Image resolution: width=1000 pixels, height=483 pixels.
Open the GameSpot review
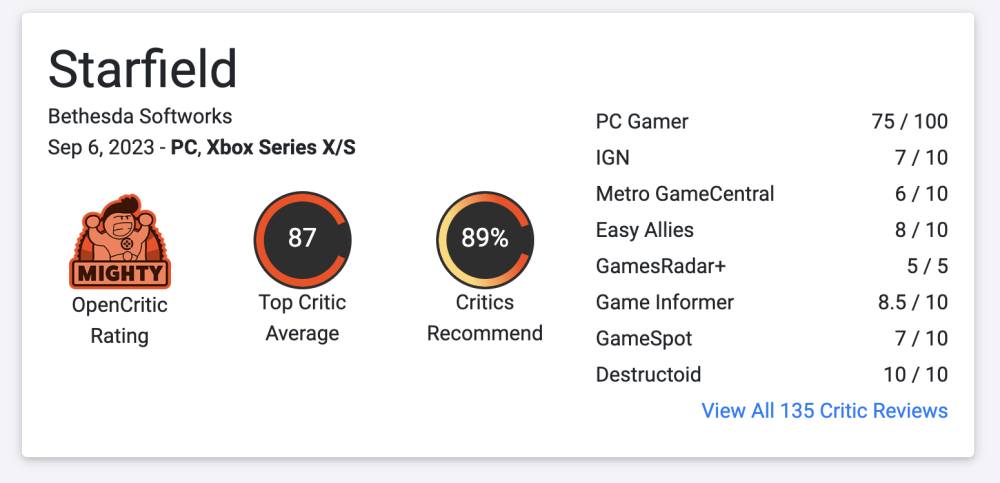click(644, 339)
